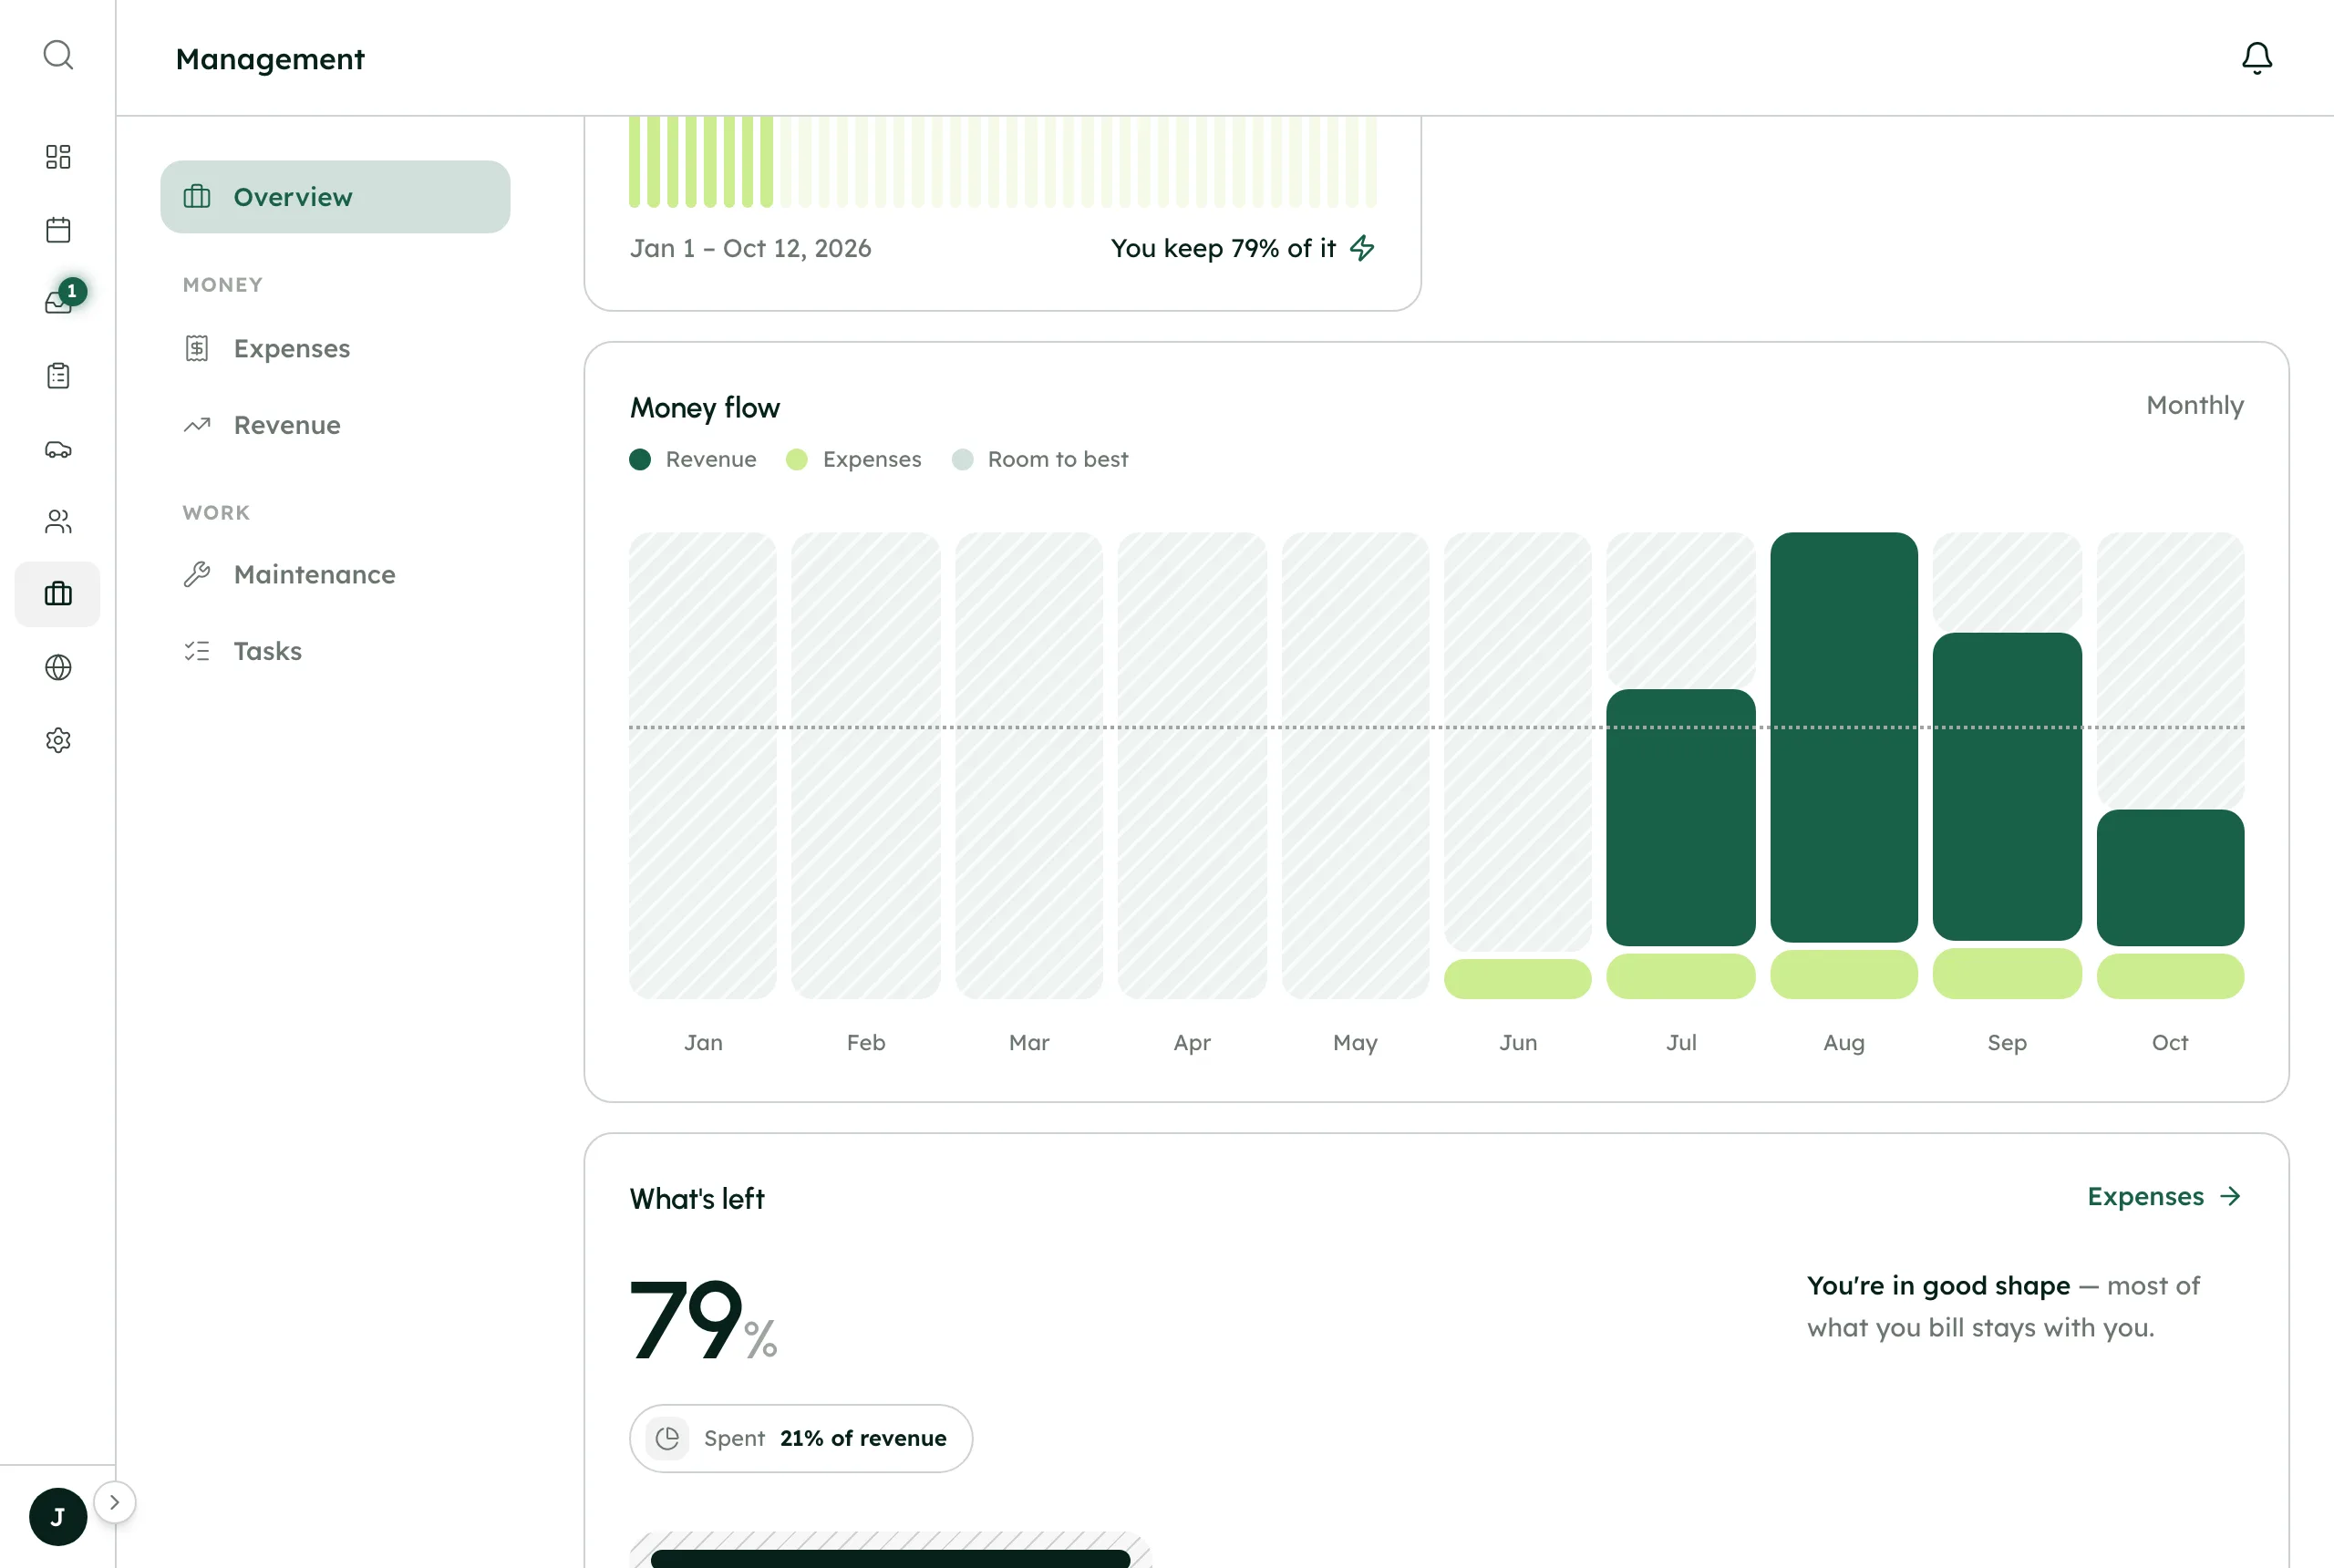This screenshot has height=1568, width=2334.
Task: Click the Management page title
Action: pyautogui.click(x=270, y=59)
